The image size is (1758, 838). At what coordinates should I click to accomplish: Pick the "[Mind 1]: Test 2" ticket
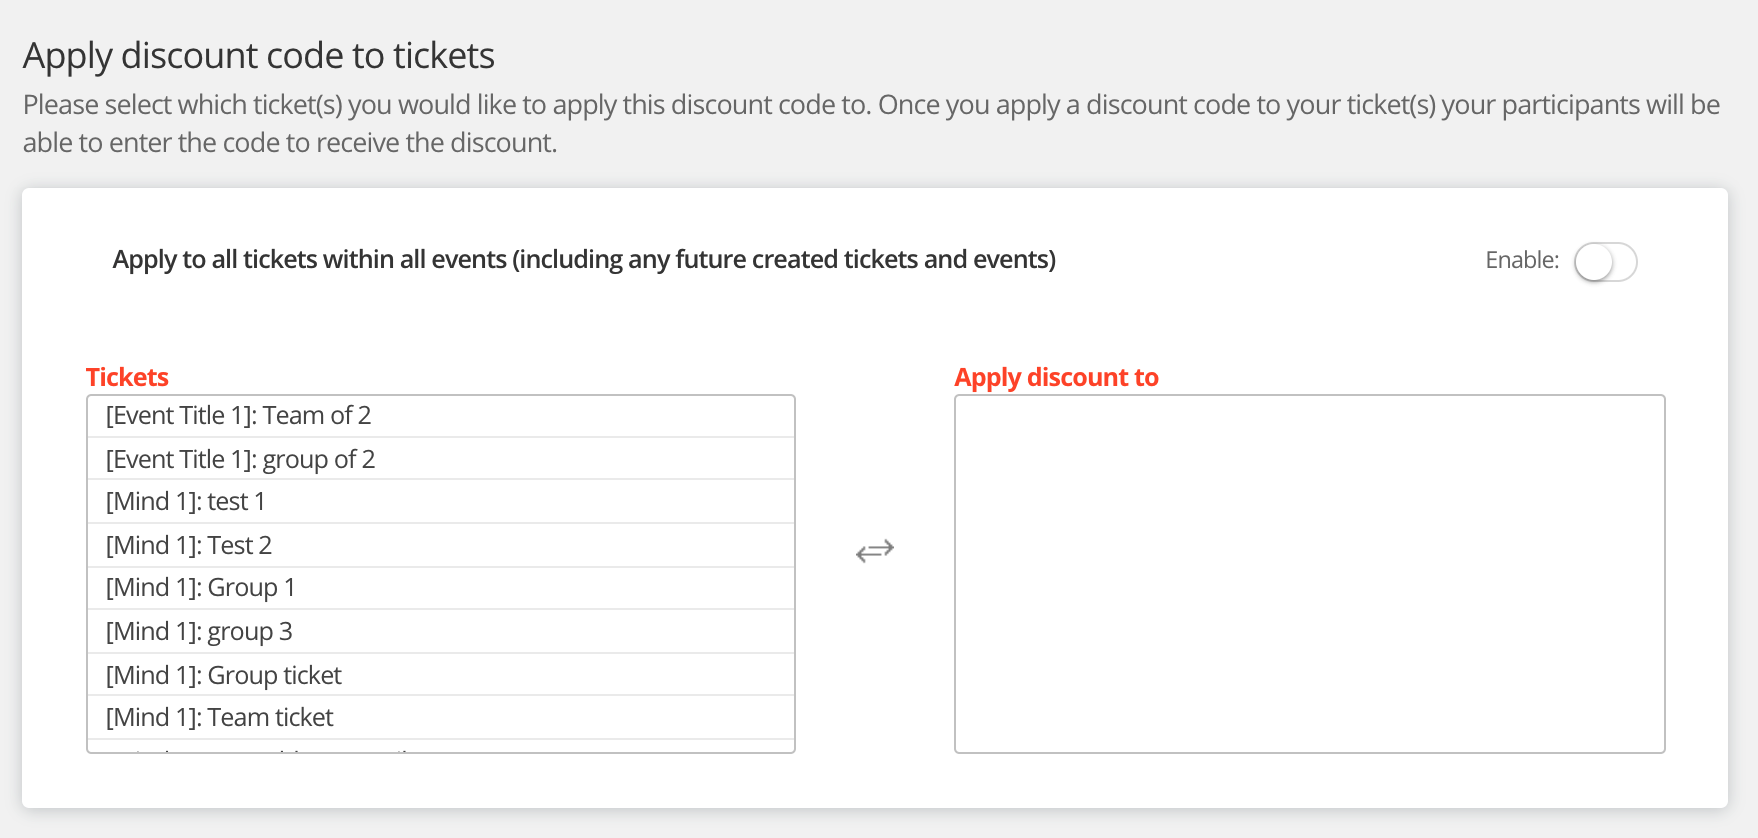[189, 545]
